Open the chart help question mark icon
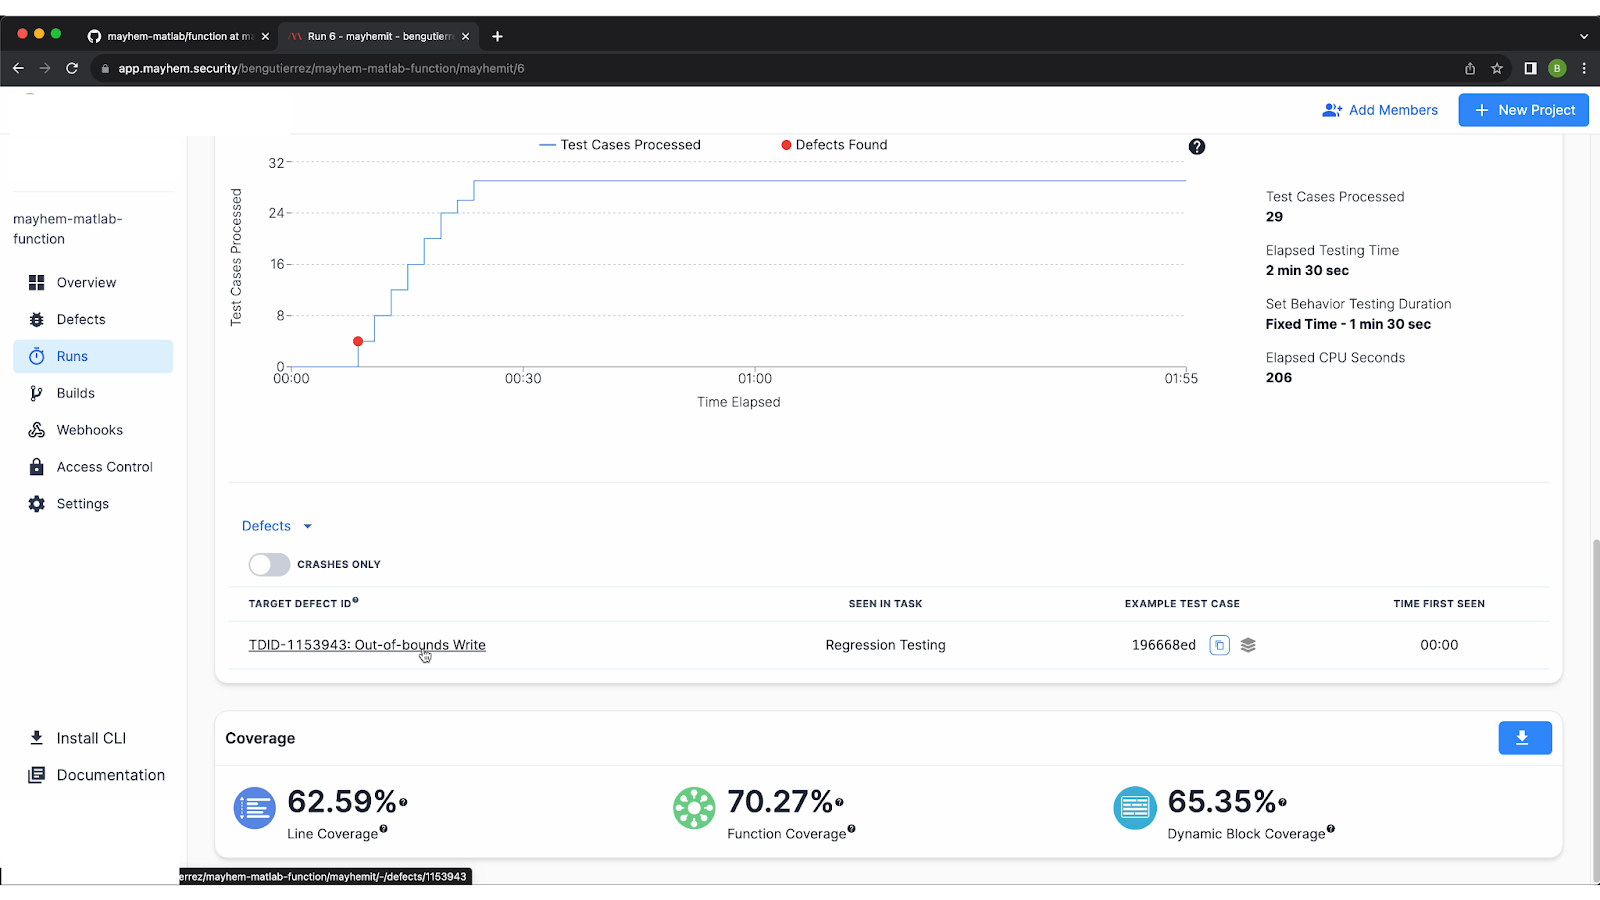Screen dimensions: 1600x900 pos(1197,147)
